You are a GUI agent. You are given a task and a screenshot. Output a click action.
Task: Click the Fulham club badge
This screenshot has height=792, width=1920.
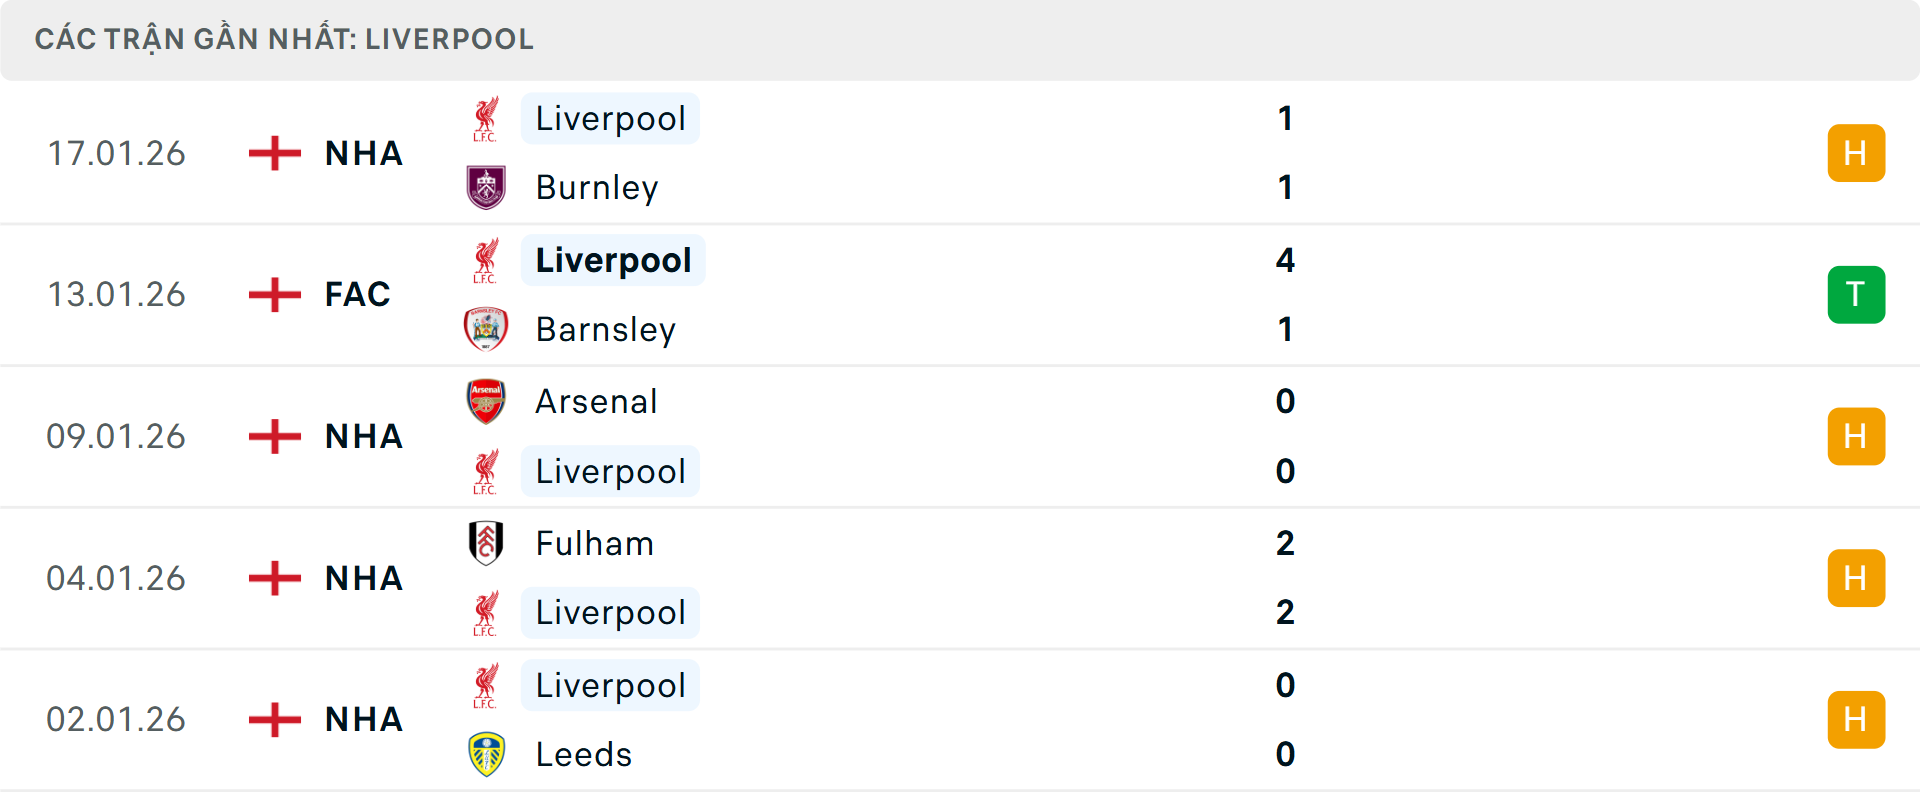tap(487, 543)
